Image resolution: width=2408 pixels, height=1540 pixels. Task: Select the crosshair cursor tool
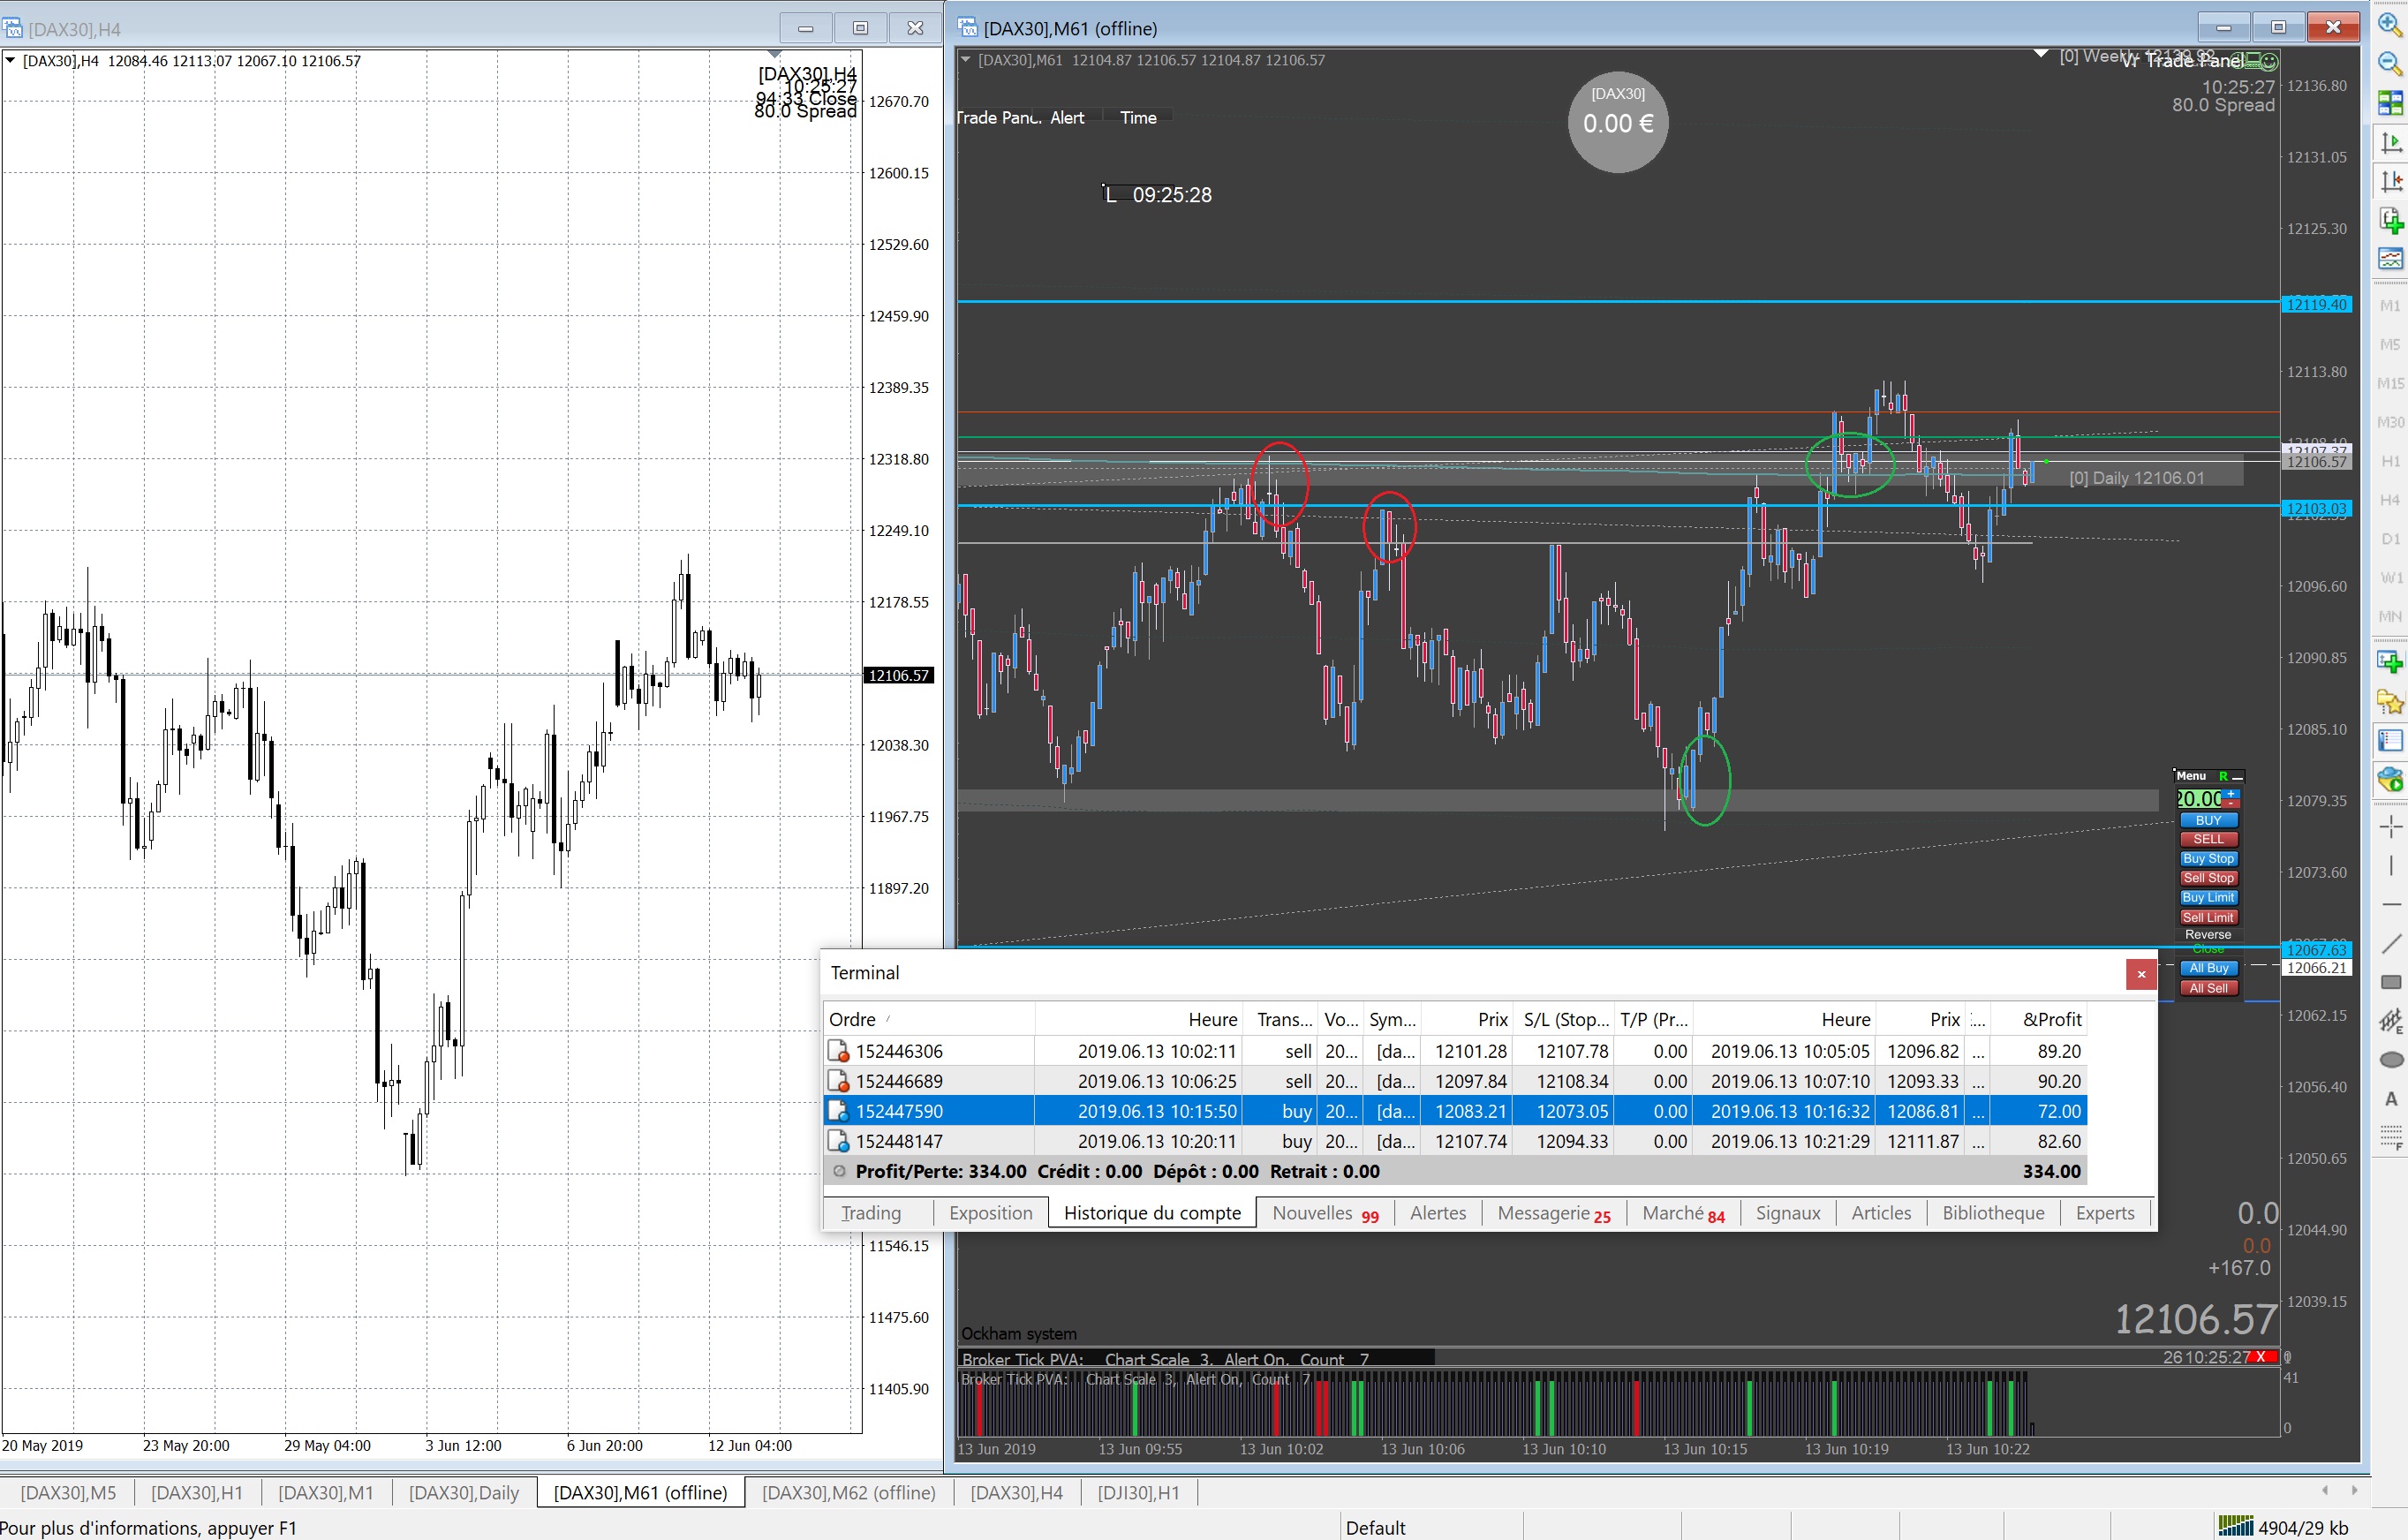(2390, 826)
